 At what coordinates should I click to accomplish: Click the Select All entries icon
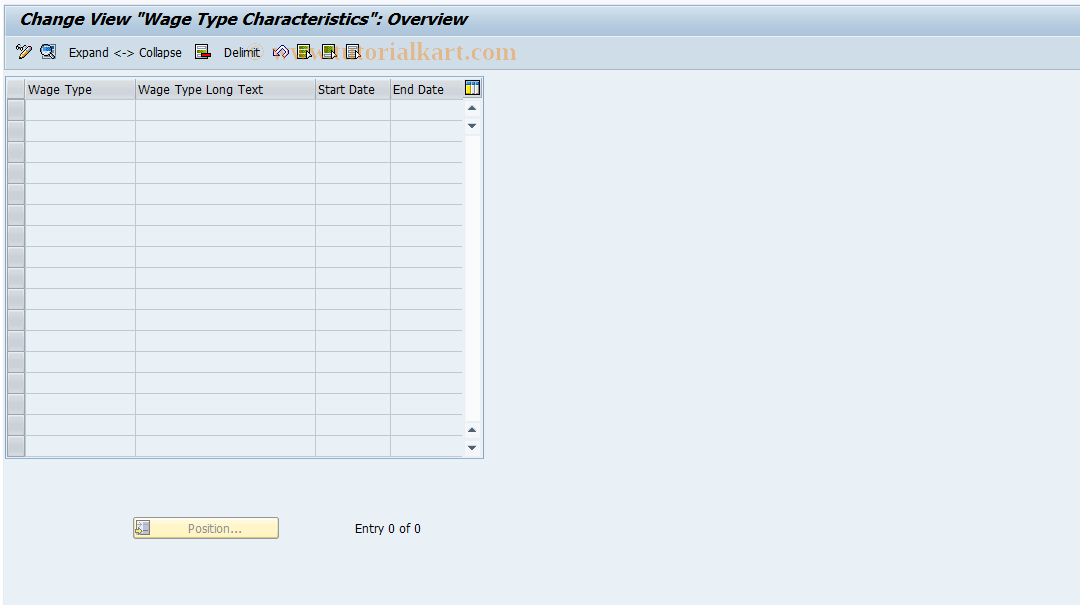pos(304,52)
